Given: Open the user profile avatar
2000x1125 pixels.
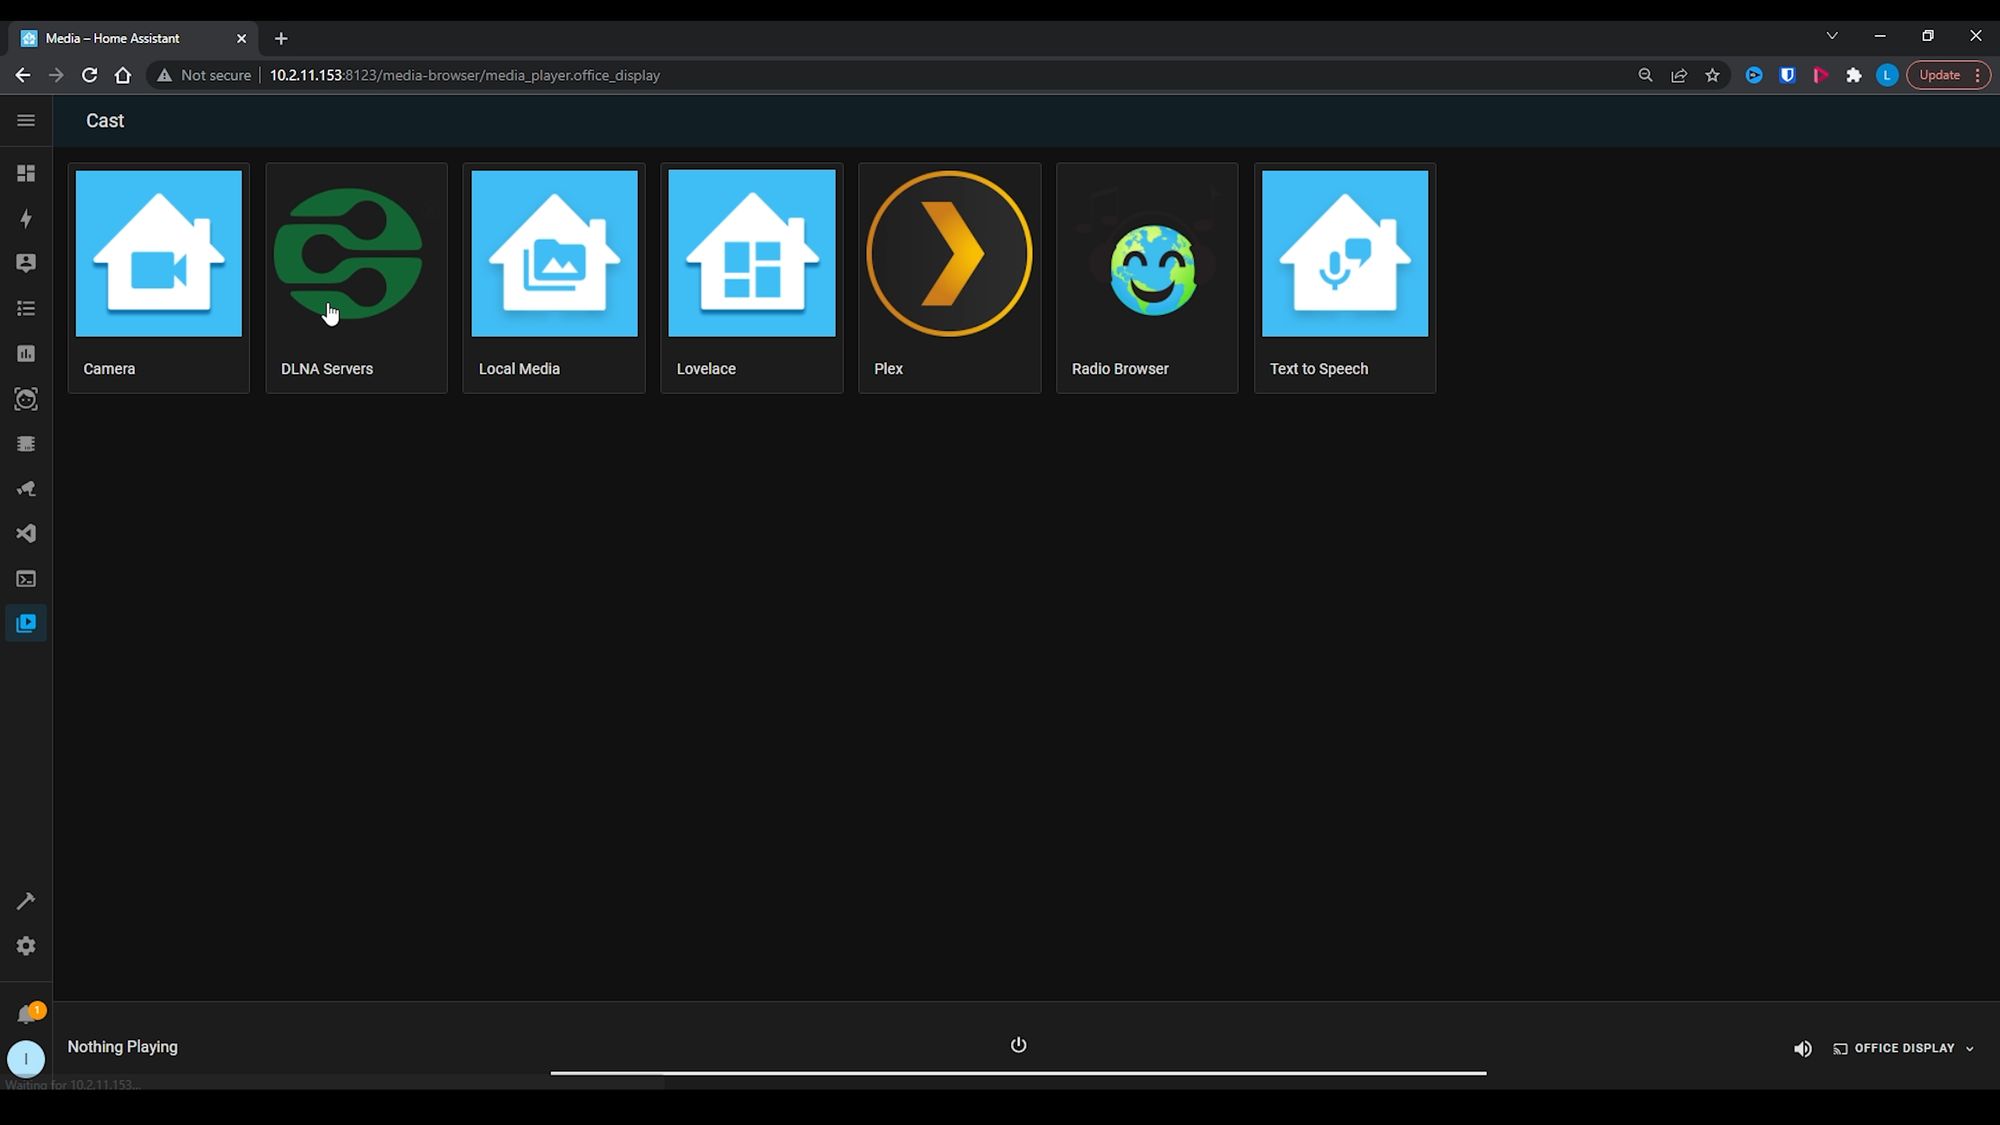Looking at the screenshot, I should click(26, 1058).
